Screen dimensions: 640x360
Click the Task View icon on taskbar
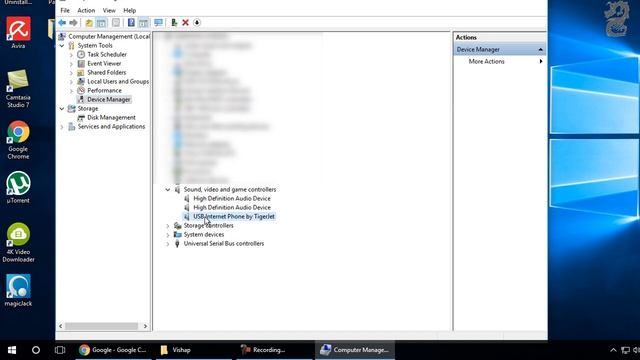click(60, 350)
